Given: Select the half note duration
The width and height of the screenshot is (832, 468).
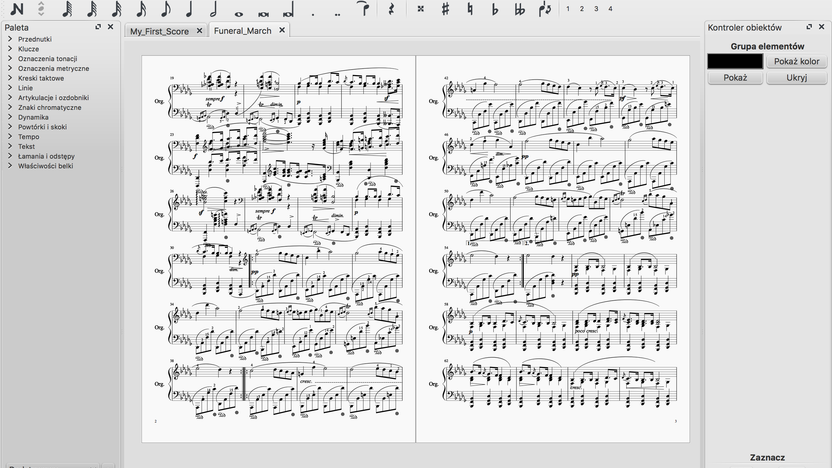Looking at the screenshot, I should [214, 8].
